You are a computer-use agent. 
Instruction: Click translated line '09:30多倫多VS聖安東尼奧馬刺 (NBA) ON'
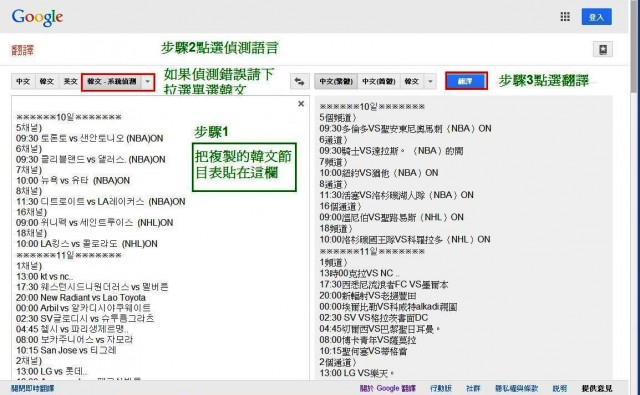coord(405,129)
